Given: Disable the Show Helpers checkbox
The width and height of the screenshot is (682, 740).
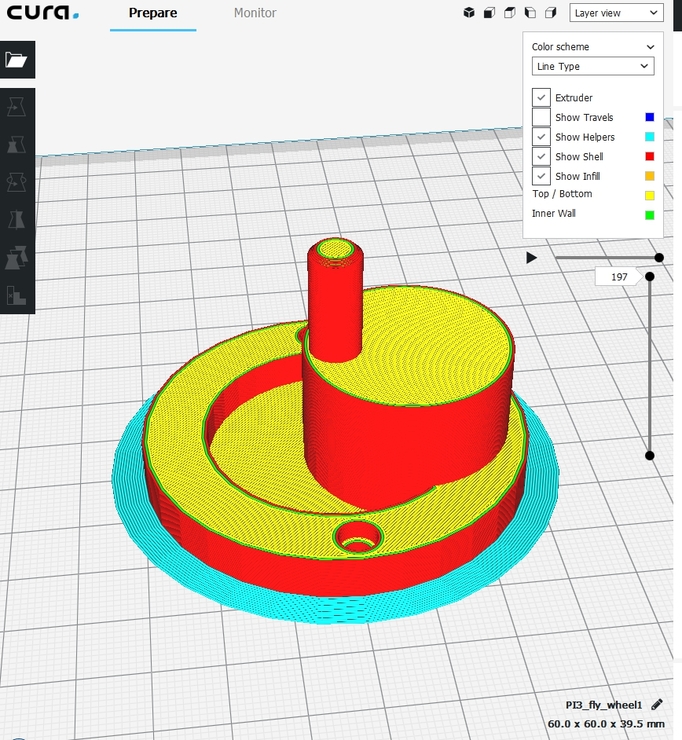Looking at the screenshot, I should 541,137.
